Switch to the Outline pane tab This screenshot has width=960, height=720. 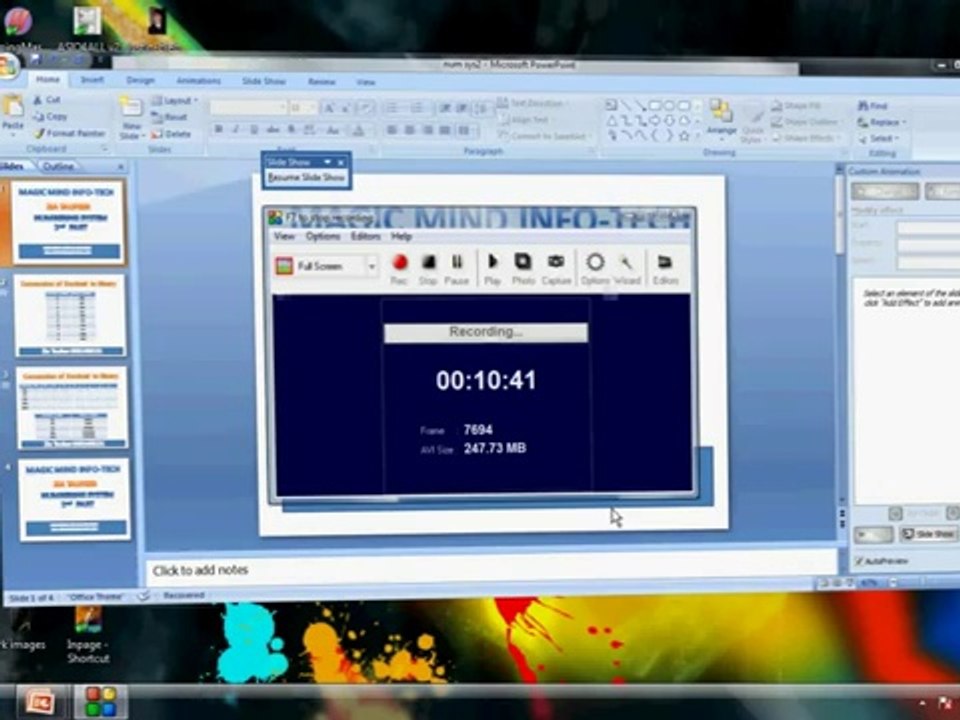tap(59, 167)
